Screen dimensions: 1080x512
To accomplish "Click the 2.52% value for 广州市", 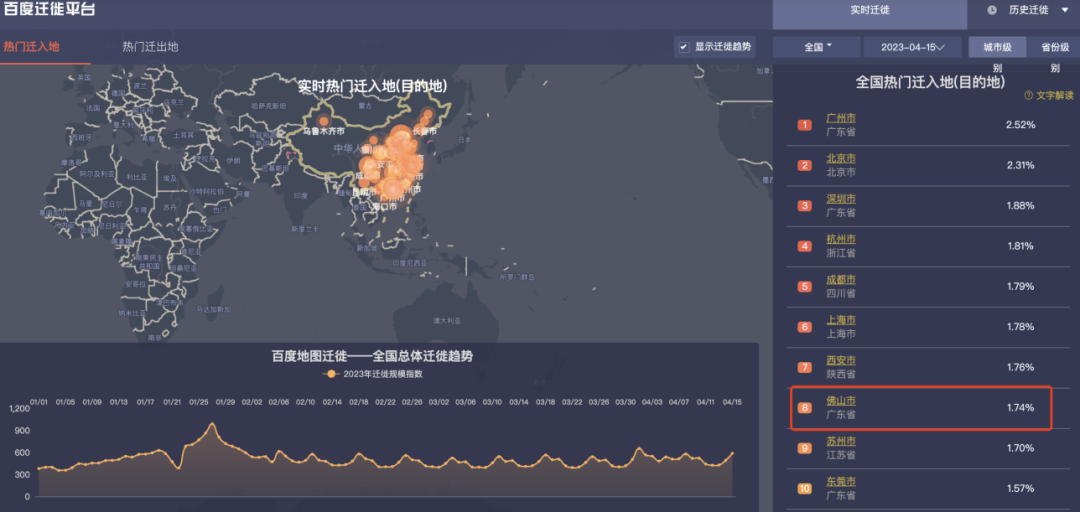I will coord(1020,125).
